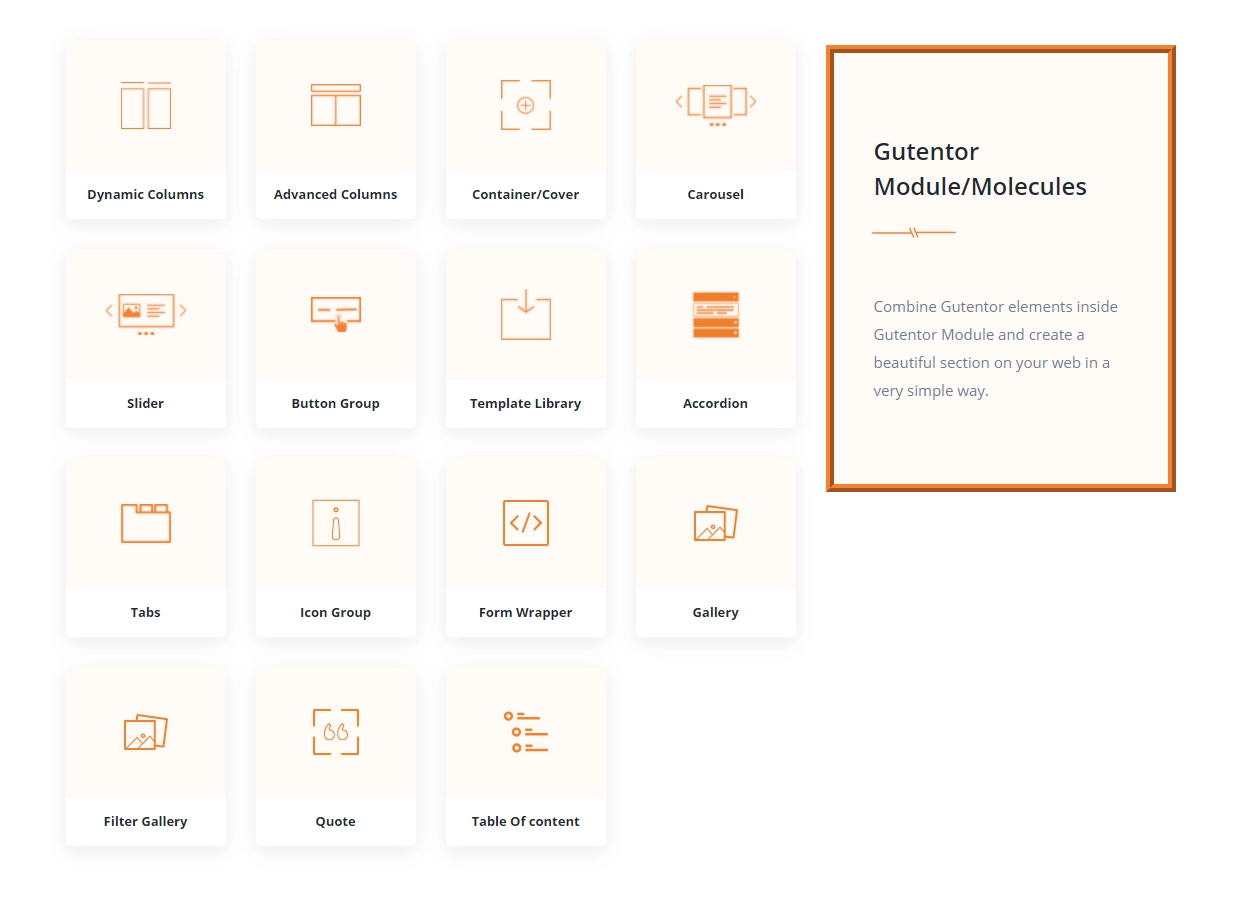
Task: Choose the Button Group label
Action: [336, 404]
